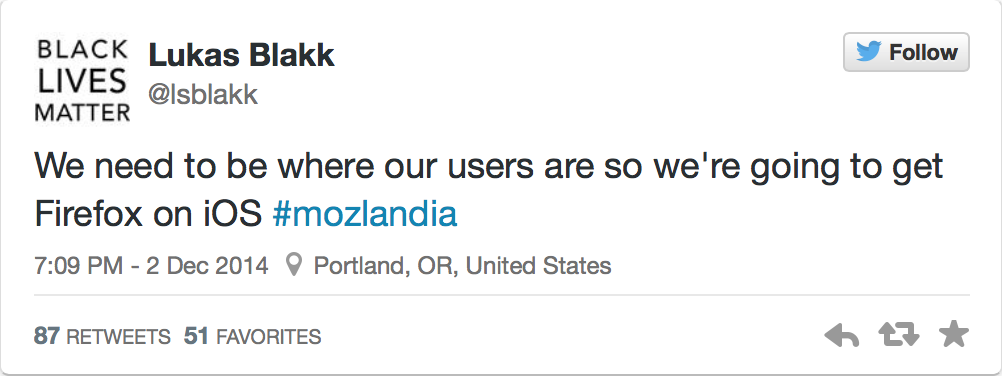
Task: Click the "RETWEETS" label next to 87
Action: click(x=119, y=336)
